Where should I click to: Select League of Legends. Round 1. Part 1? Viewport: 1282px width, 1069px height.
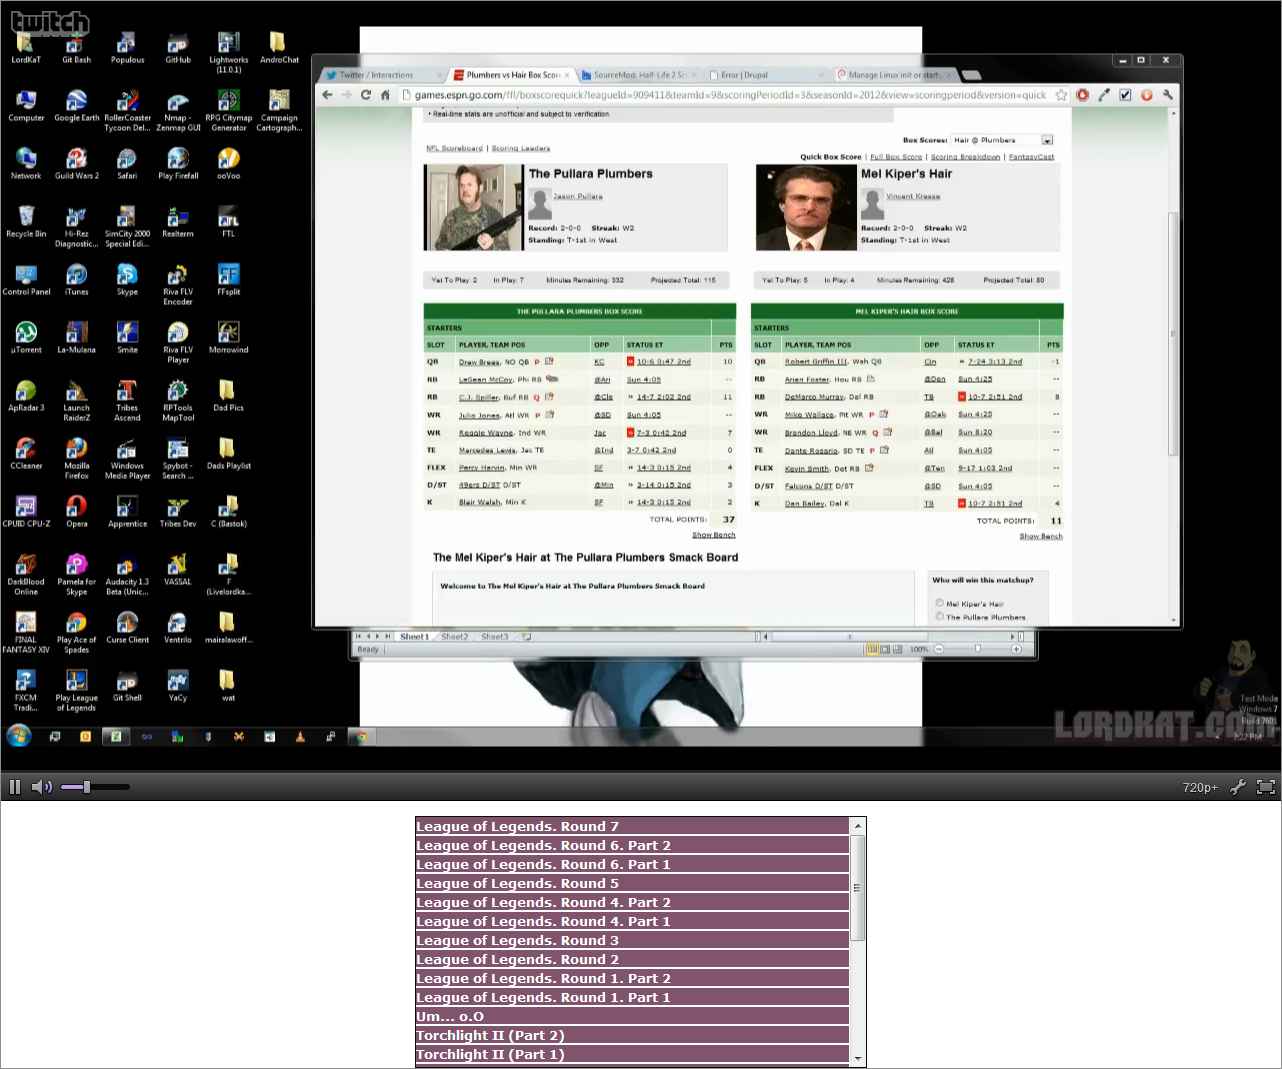(x=632, y=997)
